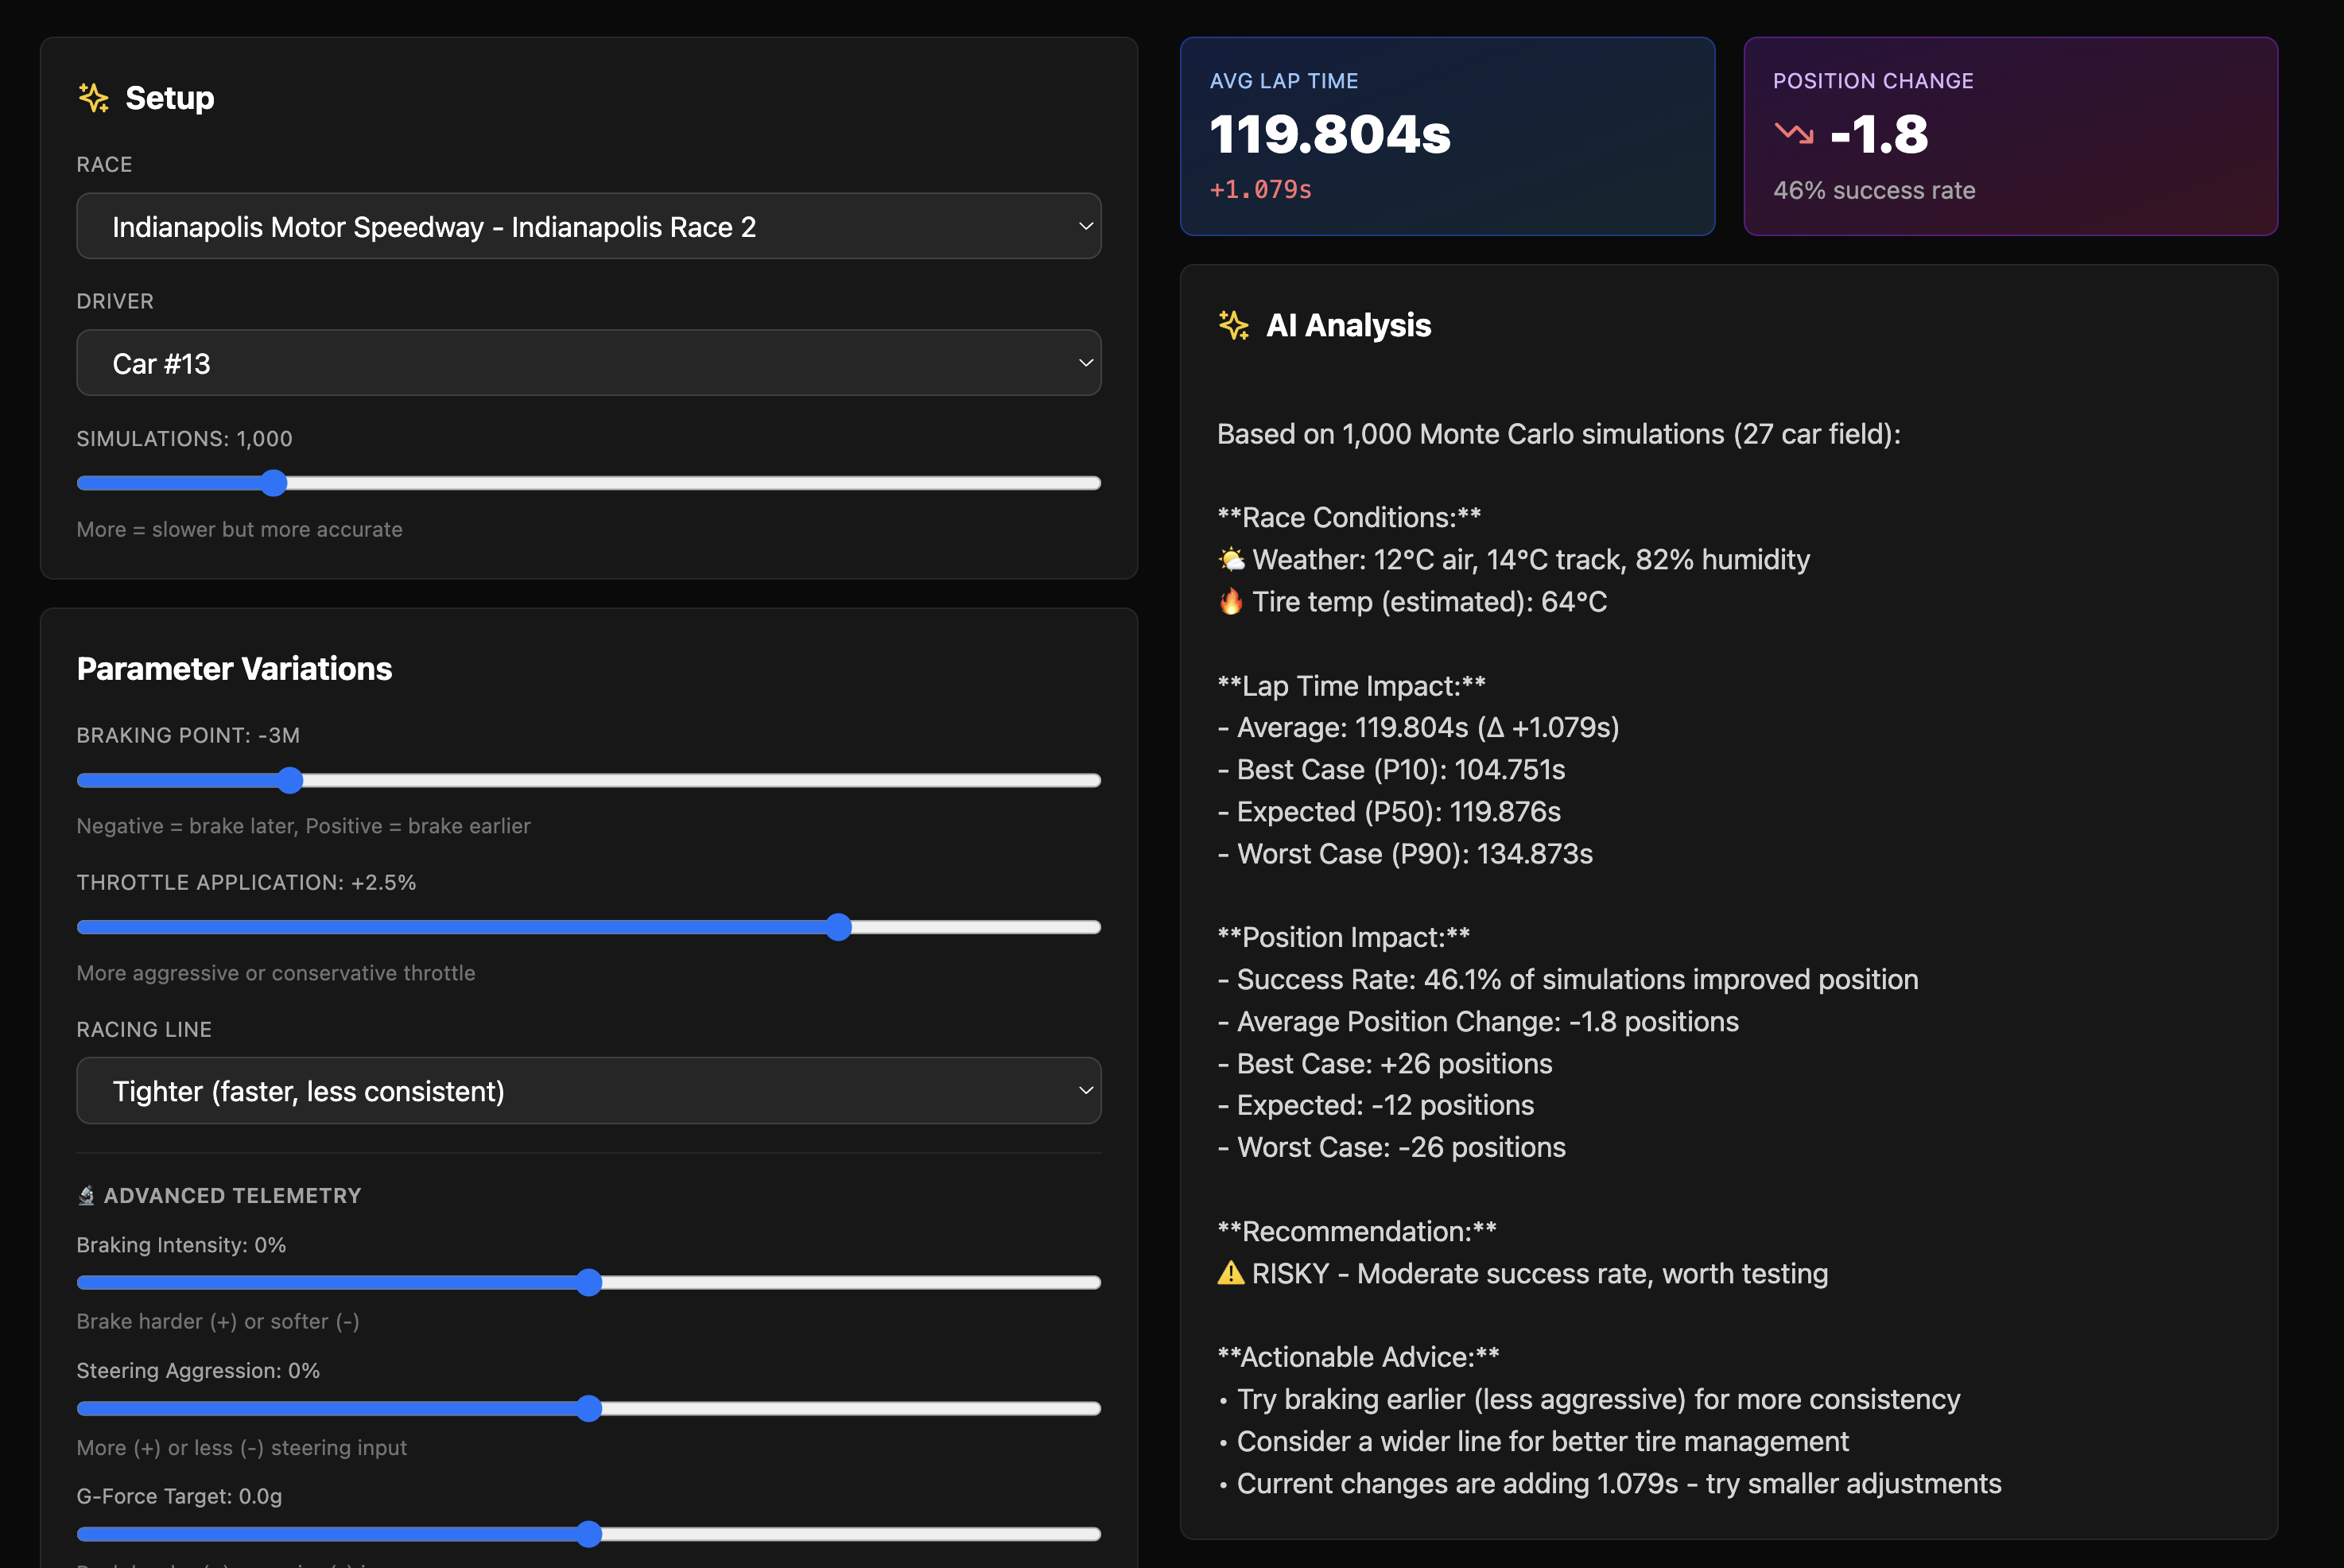The height and width of the screenshot is (1568, 2344).
Task: Click the Throttle Application slider thumb
Action: [839, 927]
